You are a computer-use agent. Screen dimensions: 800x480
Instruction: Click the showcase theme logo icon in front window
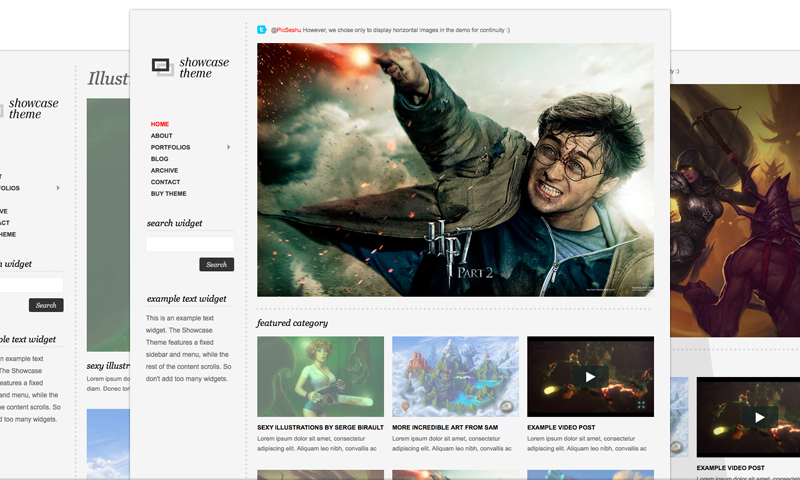click(163, 67)
